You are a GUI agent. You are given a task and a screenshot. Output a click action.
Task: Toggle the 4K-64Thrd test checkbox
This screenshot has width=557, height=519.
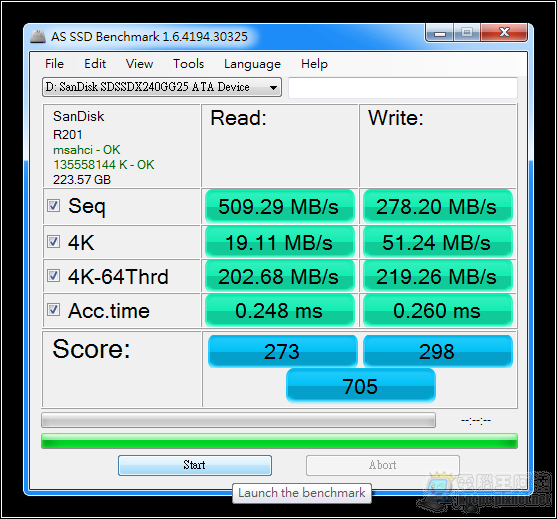[x=54, y=275]
